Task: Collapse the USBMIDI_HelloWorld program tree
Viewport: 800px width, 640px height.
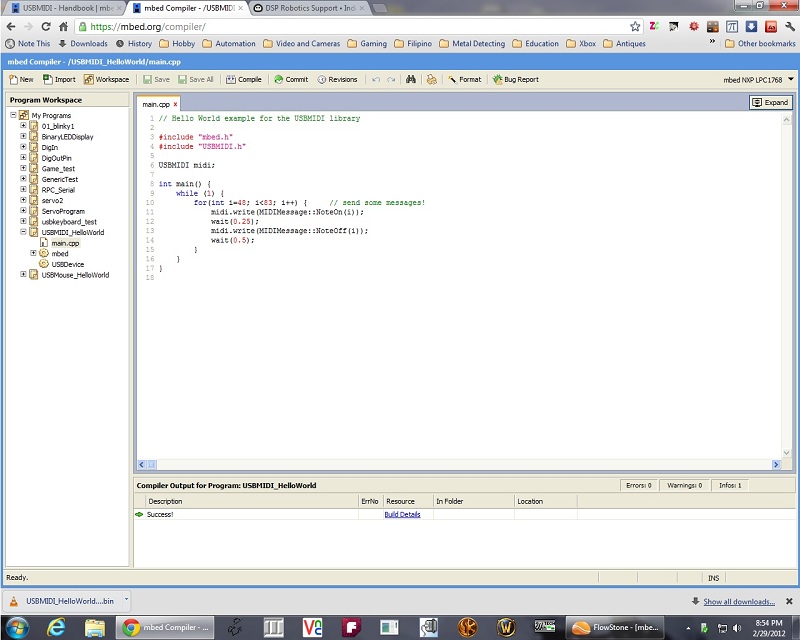Action: click(24, 232)
